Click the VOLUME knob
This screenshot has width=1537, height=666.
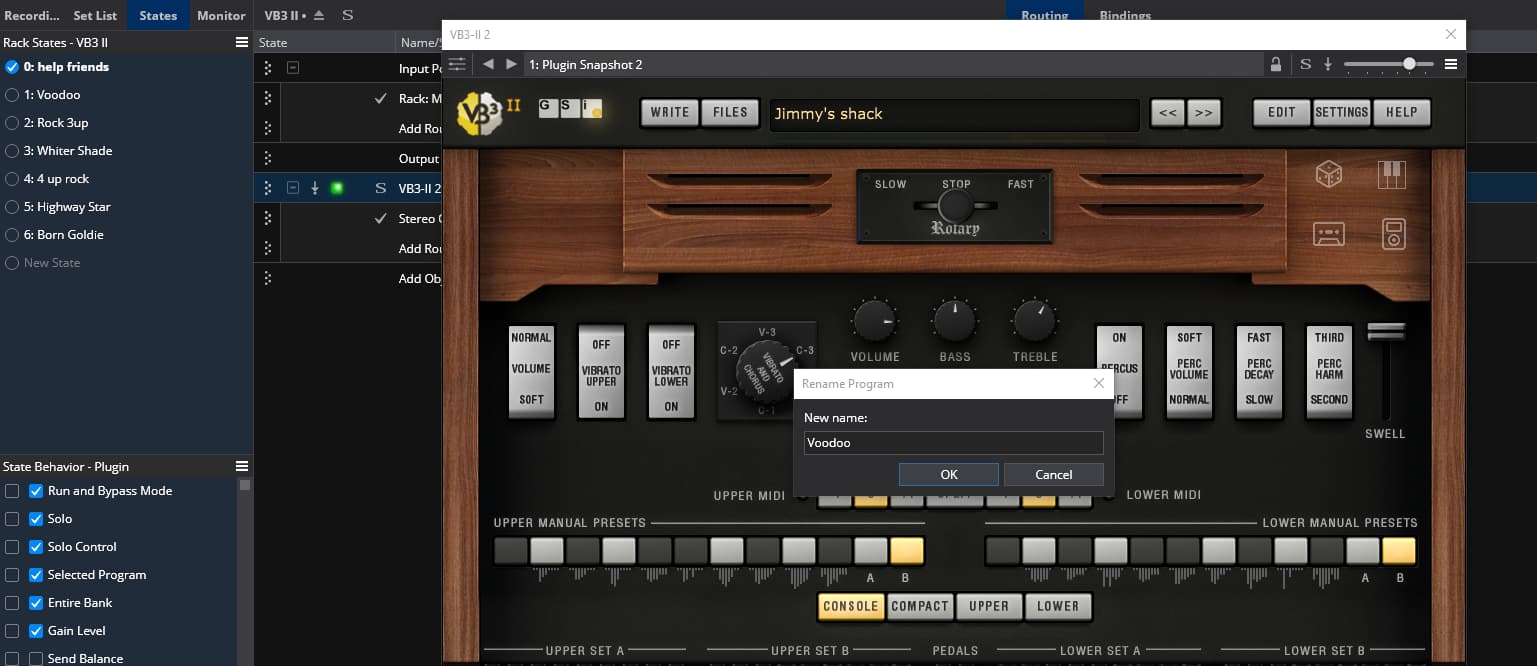874,321
